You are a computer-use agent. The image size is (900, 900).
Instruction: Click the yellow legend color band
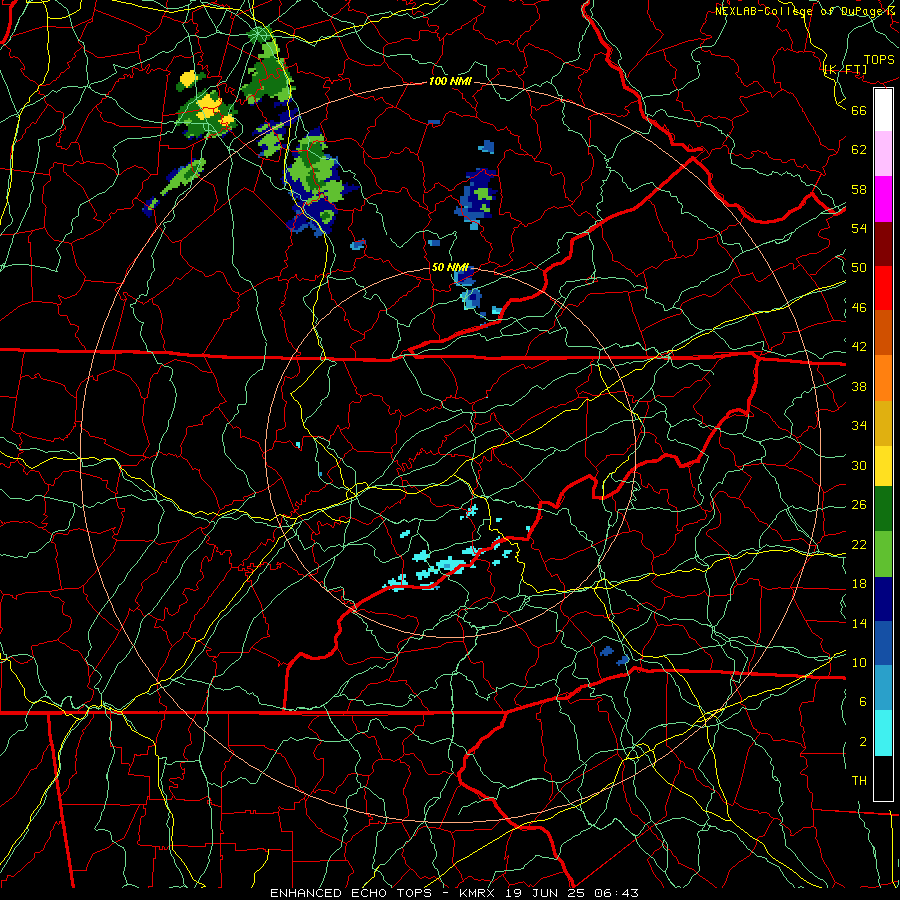883,466
